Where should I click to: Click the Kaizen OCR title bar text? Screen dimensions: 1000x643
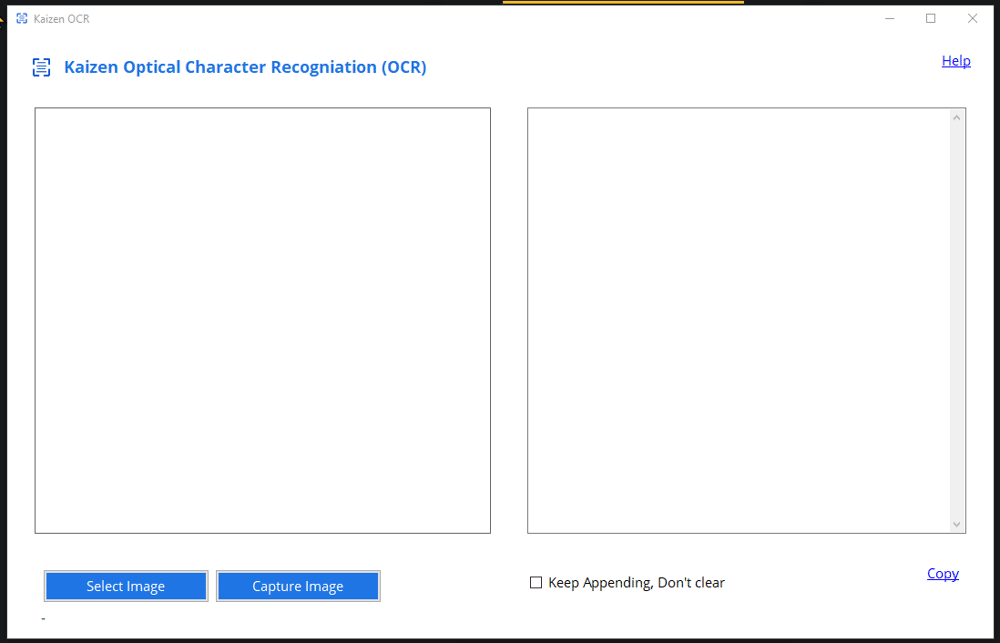(x=62, y=18)
